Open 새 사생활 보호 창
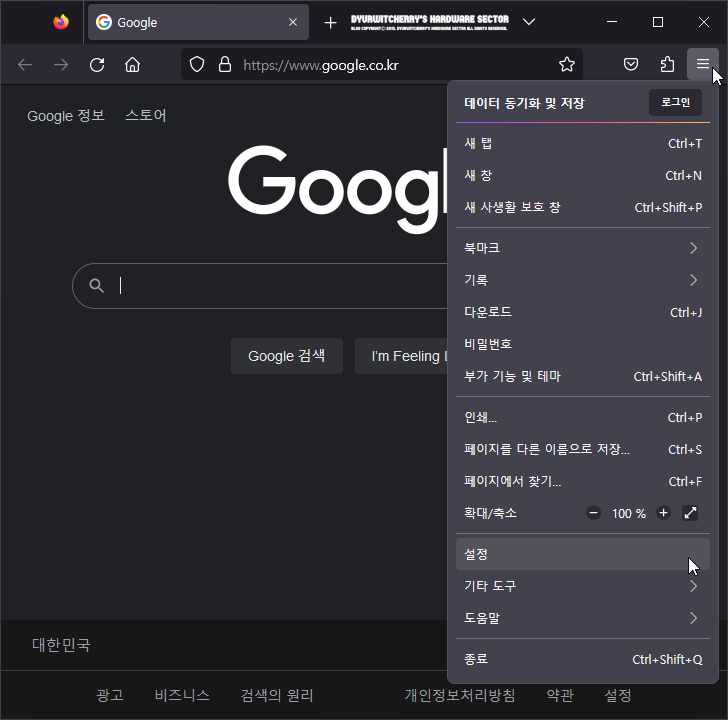The width and height of the screenshot is (728, 720). pyautogui.click(x=583, y=207)
